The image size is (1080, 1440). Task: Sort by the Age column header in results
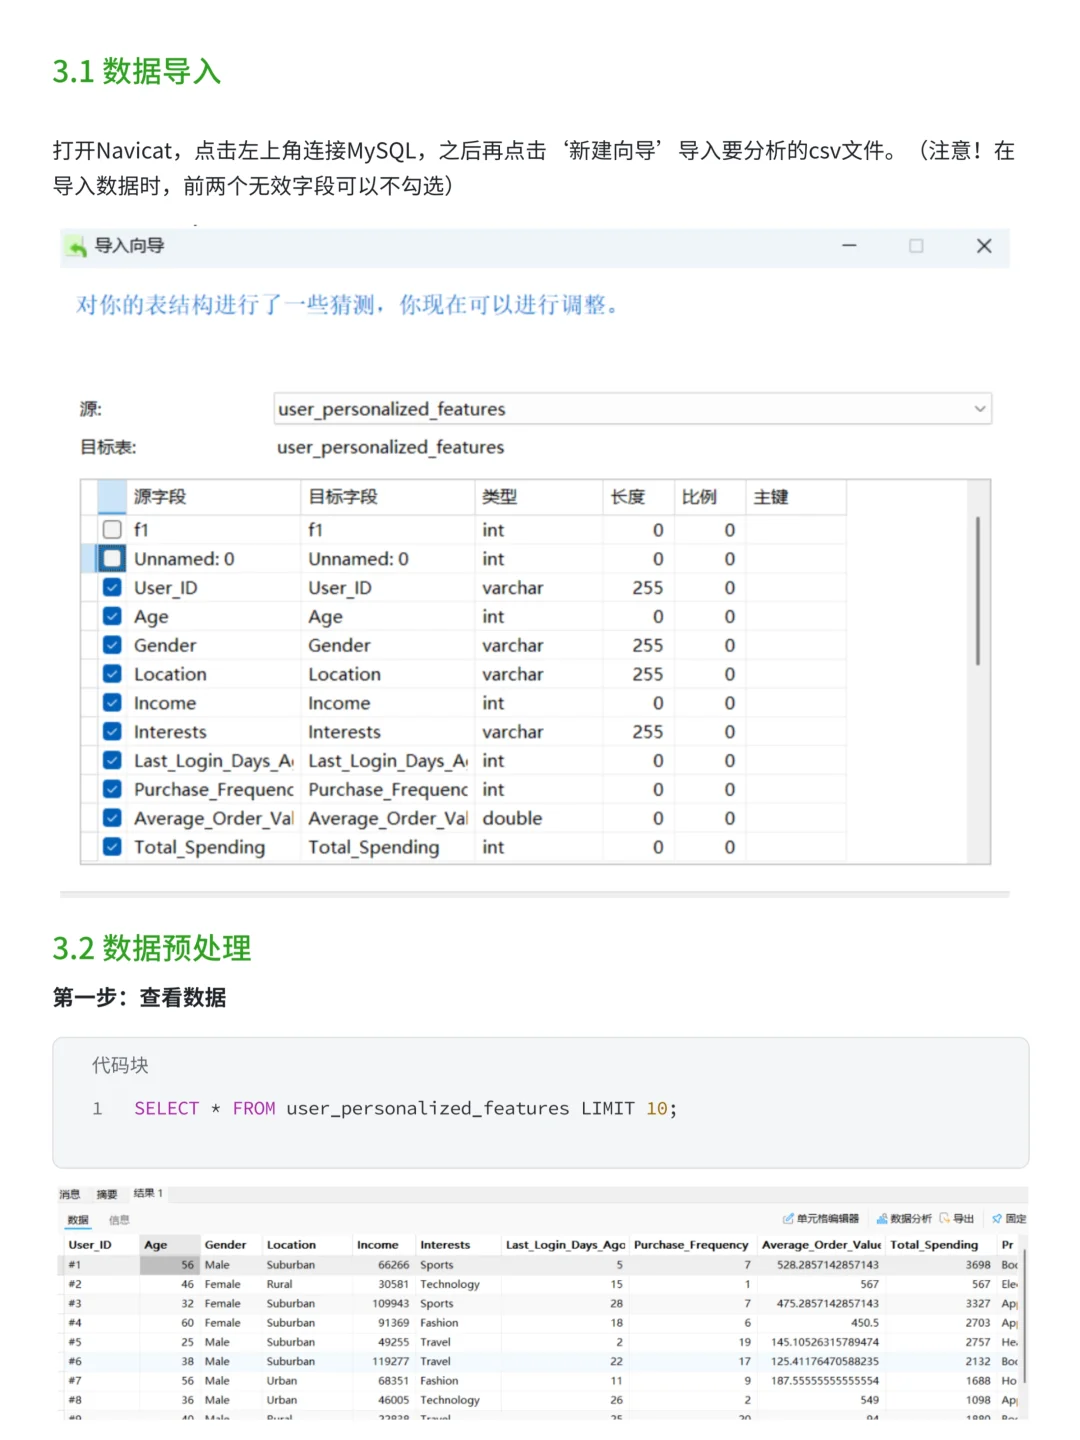pyautogui.click(x=169, y=1245)
